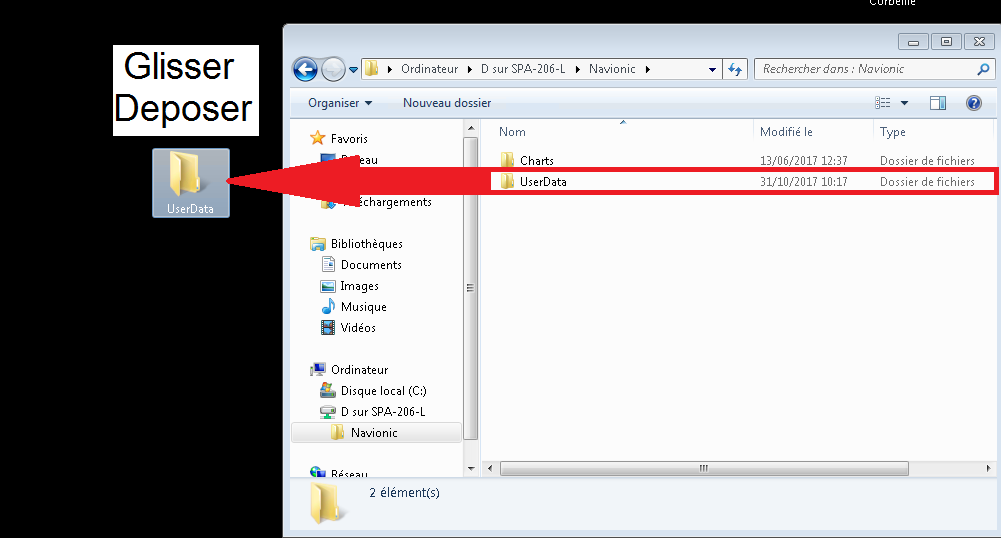Expand the chevron after Ordinateur breadcrumb

[x=470, y=69]
